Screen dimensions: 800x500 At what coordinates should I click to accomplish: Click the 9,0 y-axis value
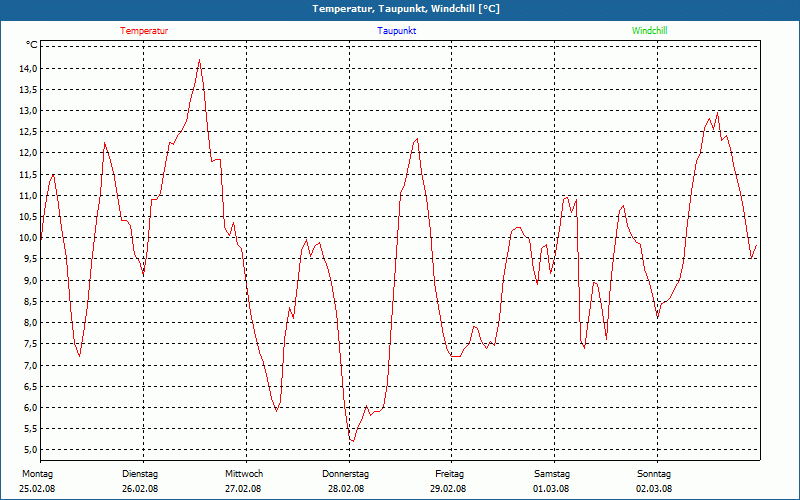coord(31,280)
